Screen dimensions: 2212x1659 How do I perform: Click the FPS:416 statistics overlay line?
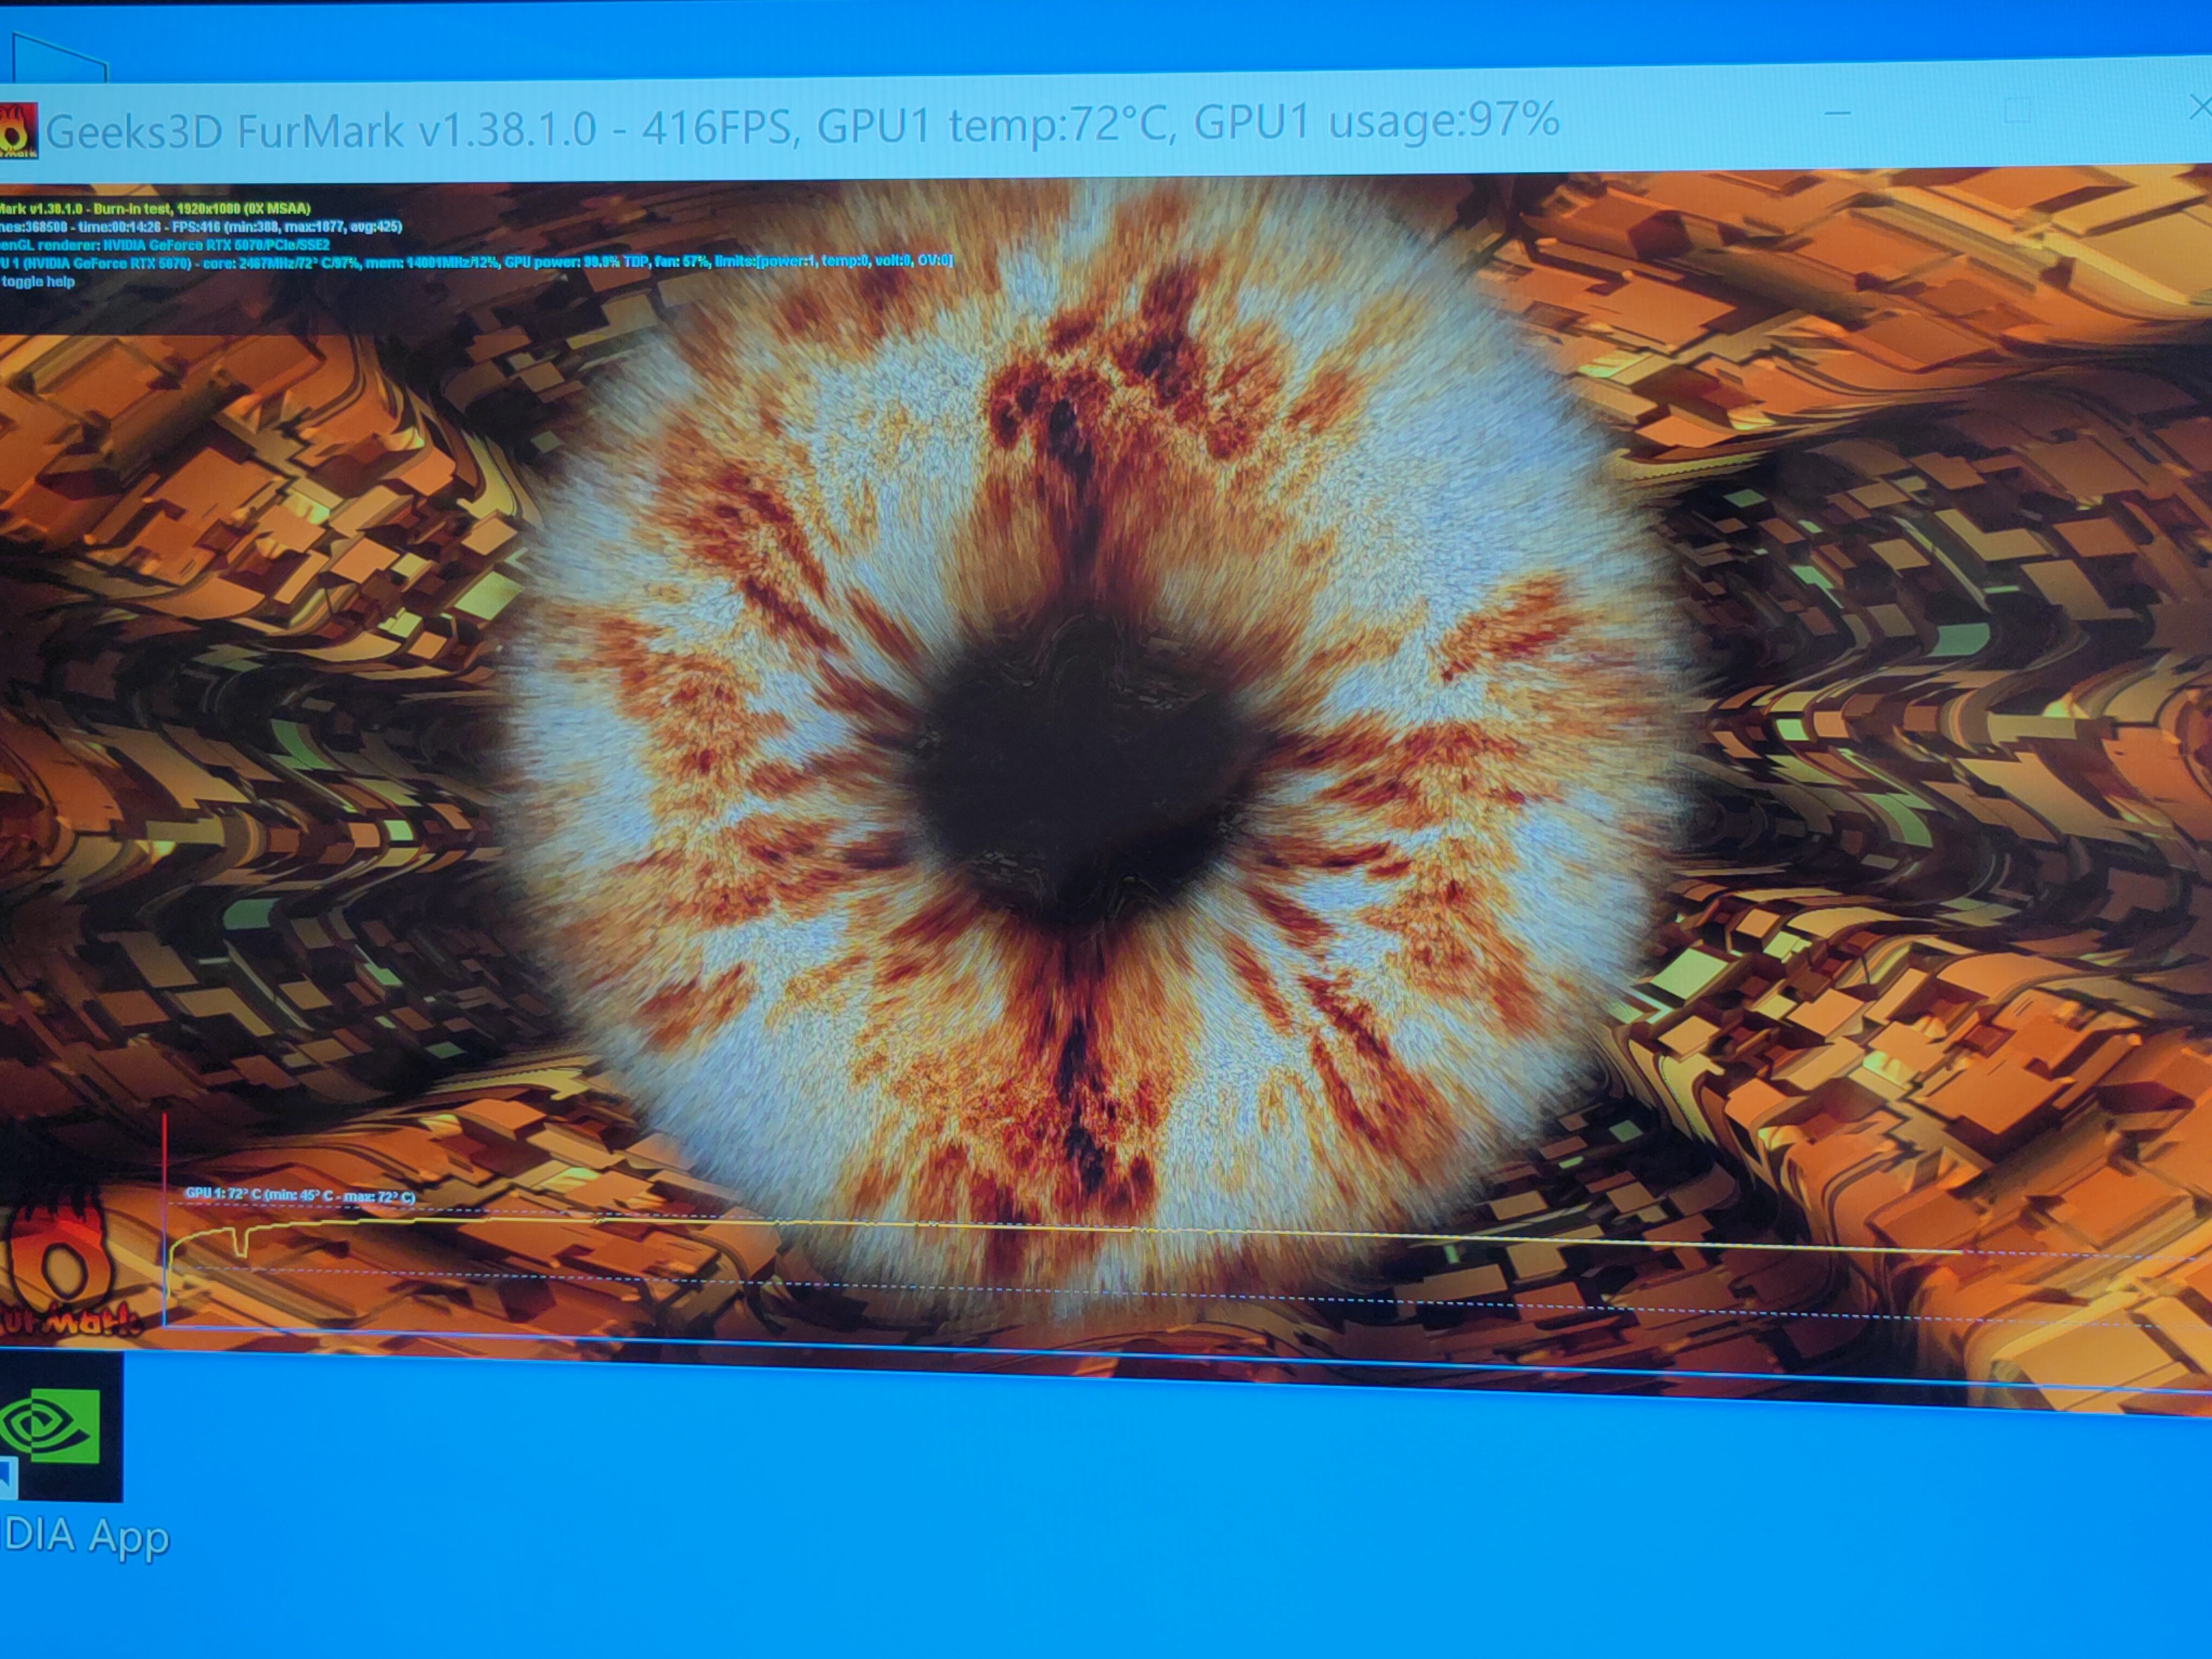tap(201, 227)
